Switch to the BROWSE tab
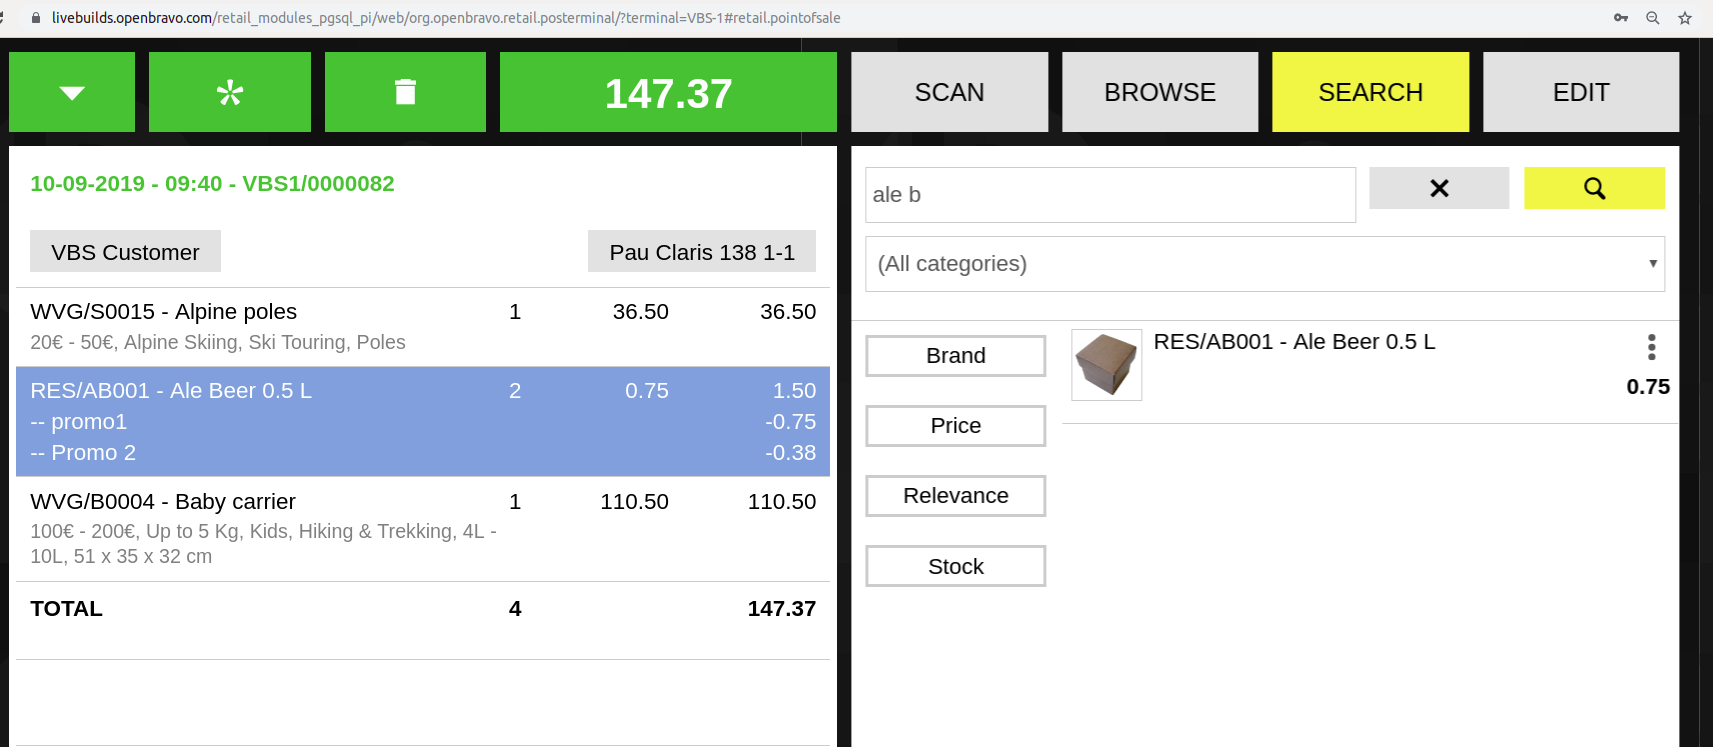This screenshot has width=1713, height=747. click(1160, 92)
